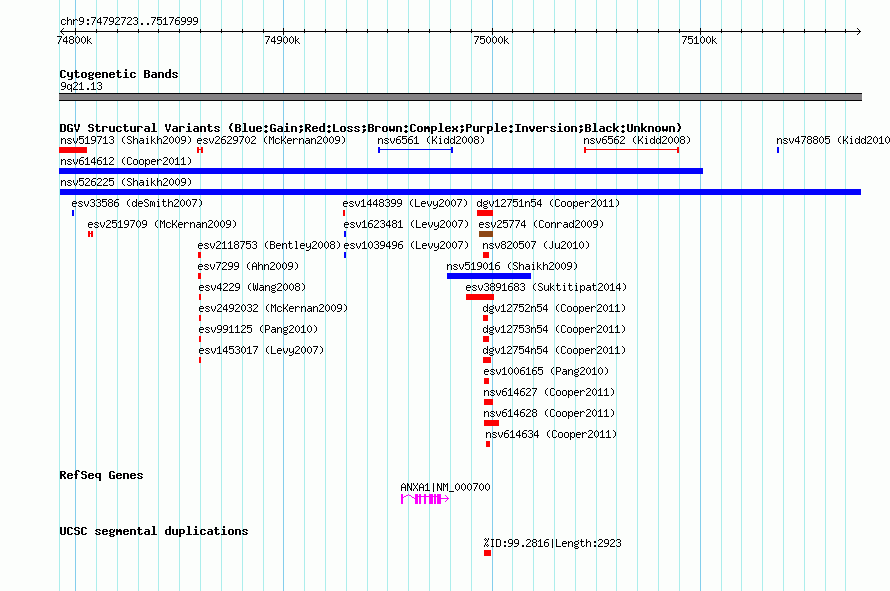Open the nsv614634 (Cooper2011) label
Viewport: 890px width, 591px height.
point(551,434)
